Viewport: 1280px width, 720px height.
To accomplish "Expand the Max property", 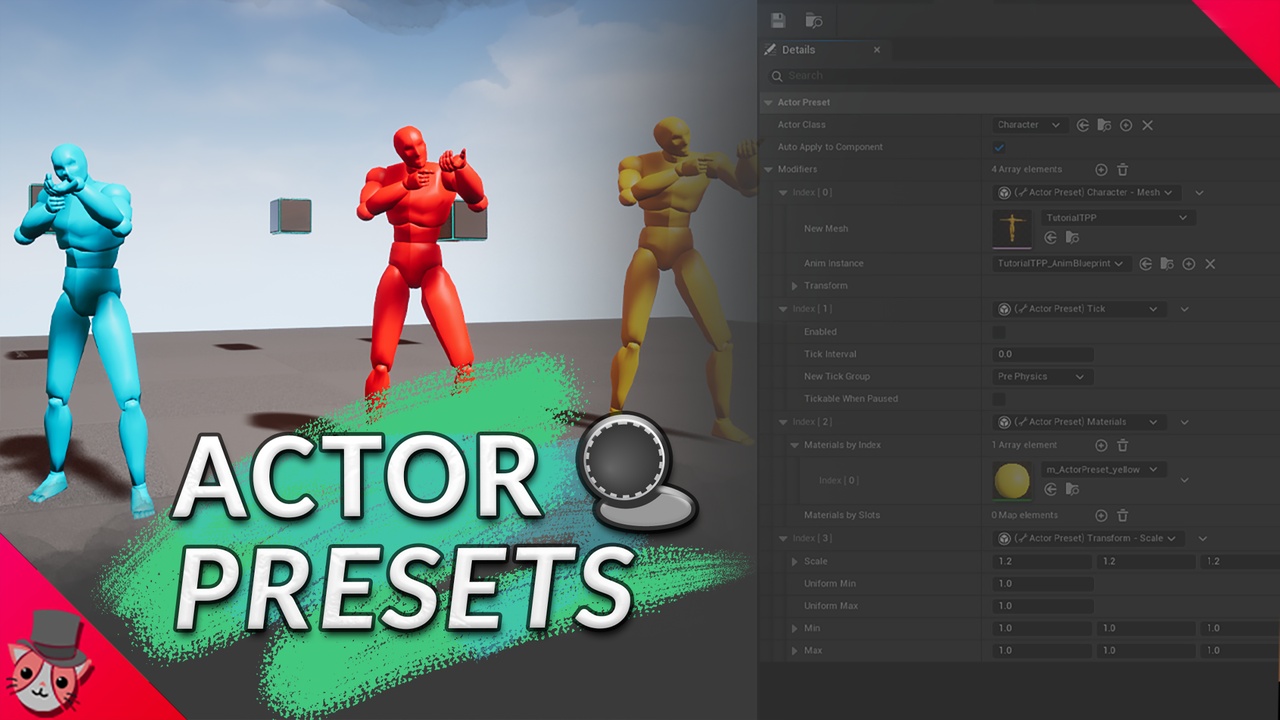I will (795, 651).
